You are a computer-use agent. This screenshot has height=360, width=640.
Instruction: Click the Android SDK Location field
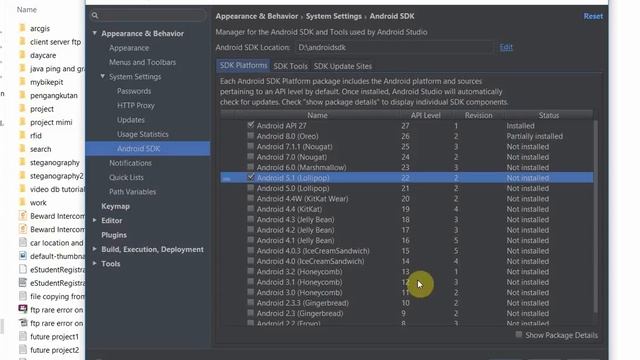394,47
